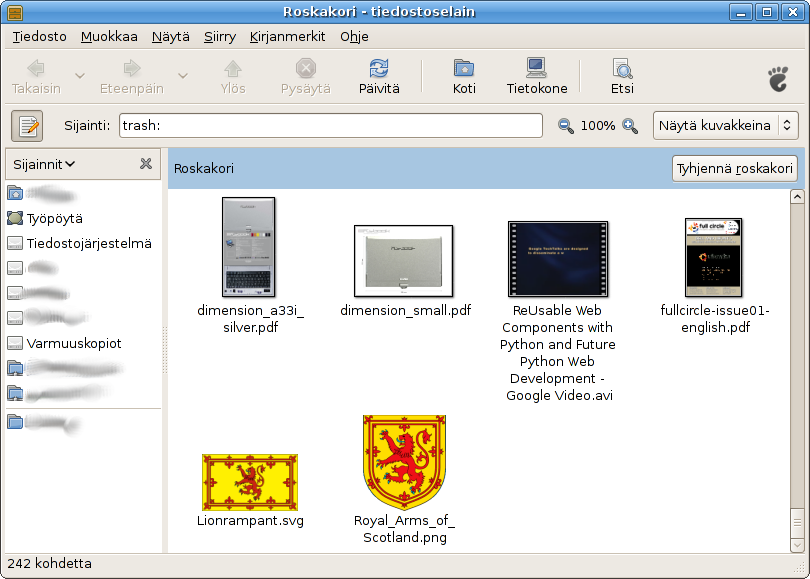
Task: Open the Näytä kuvakkeina view dropdown
Action: pyautogui.click(x=725, y=126)
